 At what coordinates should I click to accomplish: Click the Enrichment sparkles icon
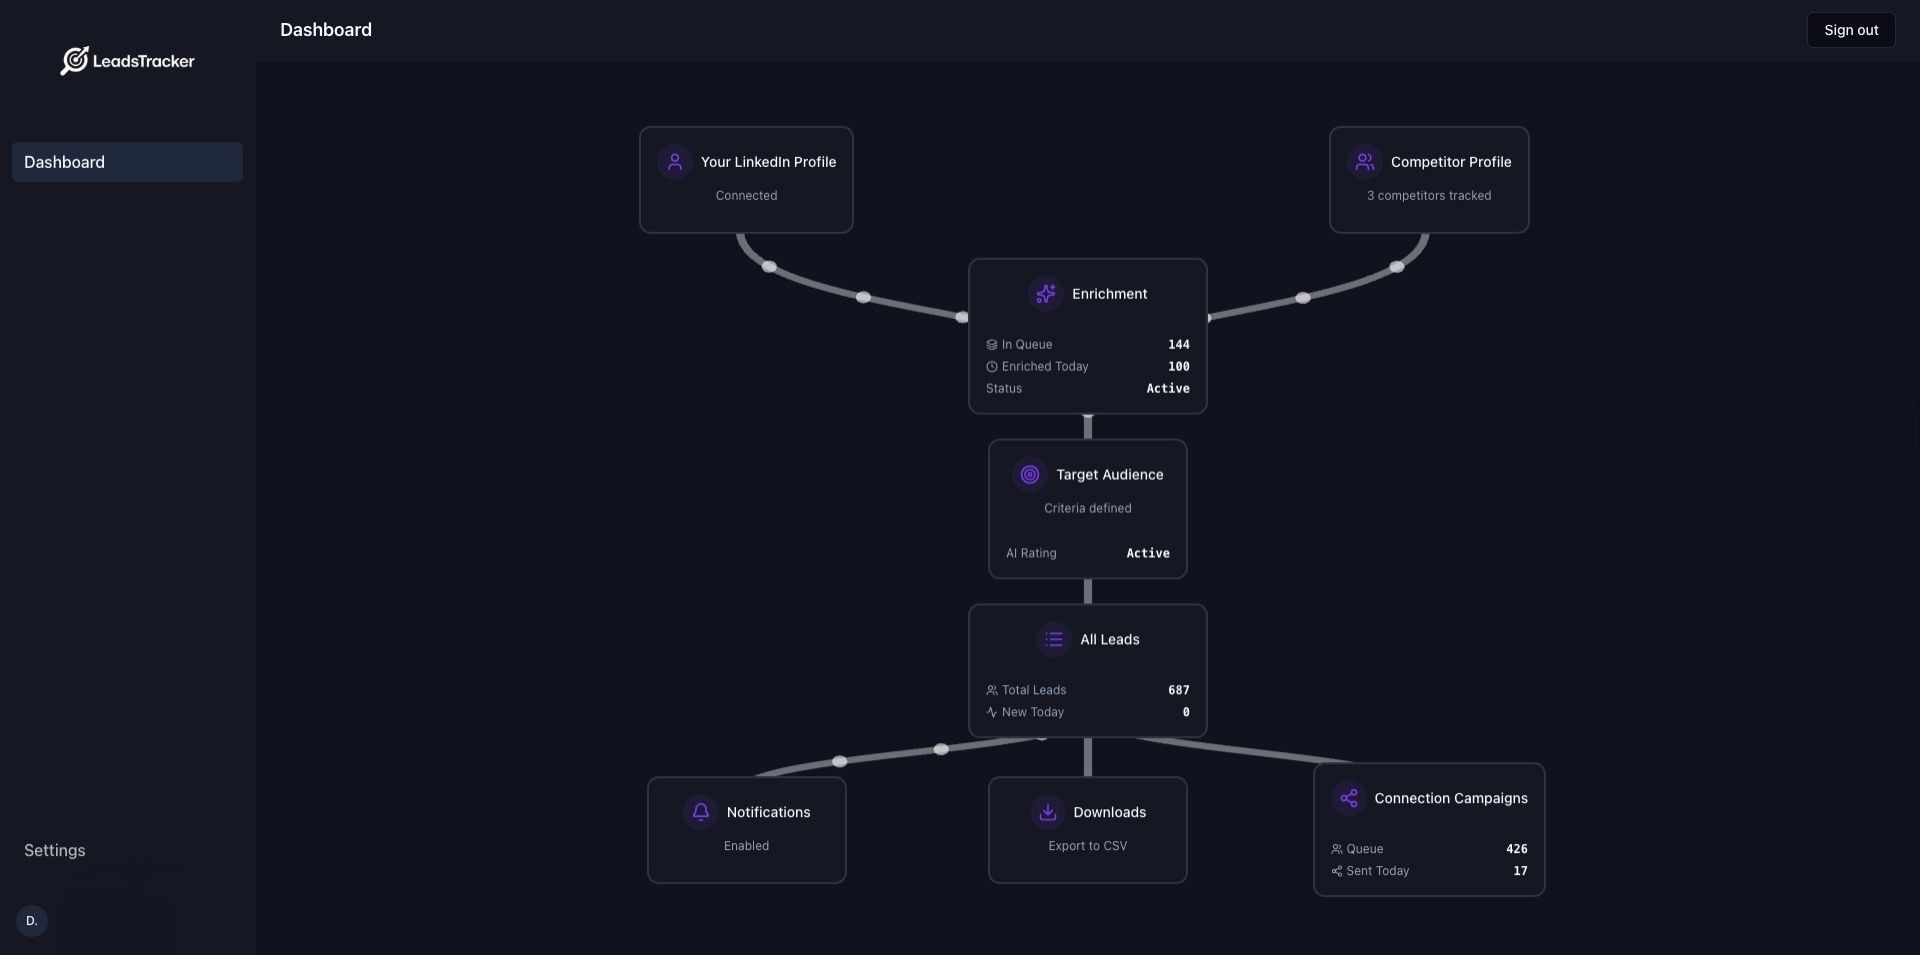[x=1045, y=293]
